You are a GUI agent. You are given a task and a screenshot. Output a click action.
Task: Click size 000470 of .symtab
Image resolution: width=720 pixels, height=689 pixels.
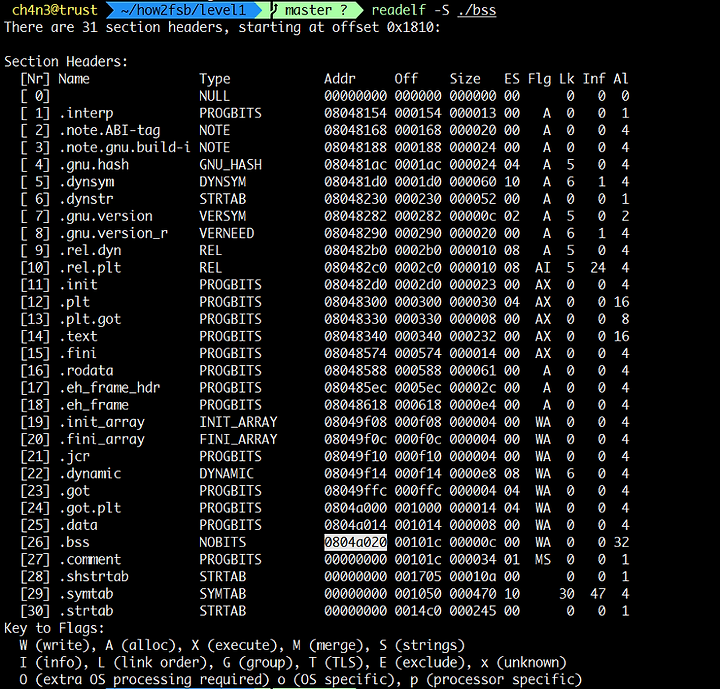coord(473,594)
